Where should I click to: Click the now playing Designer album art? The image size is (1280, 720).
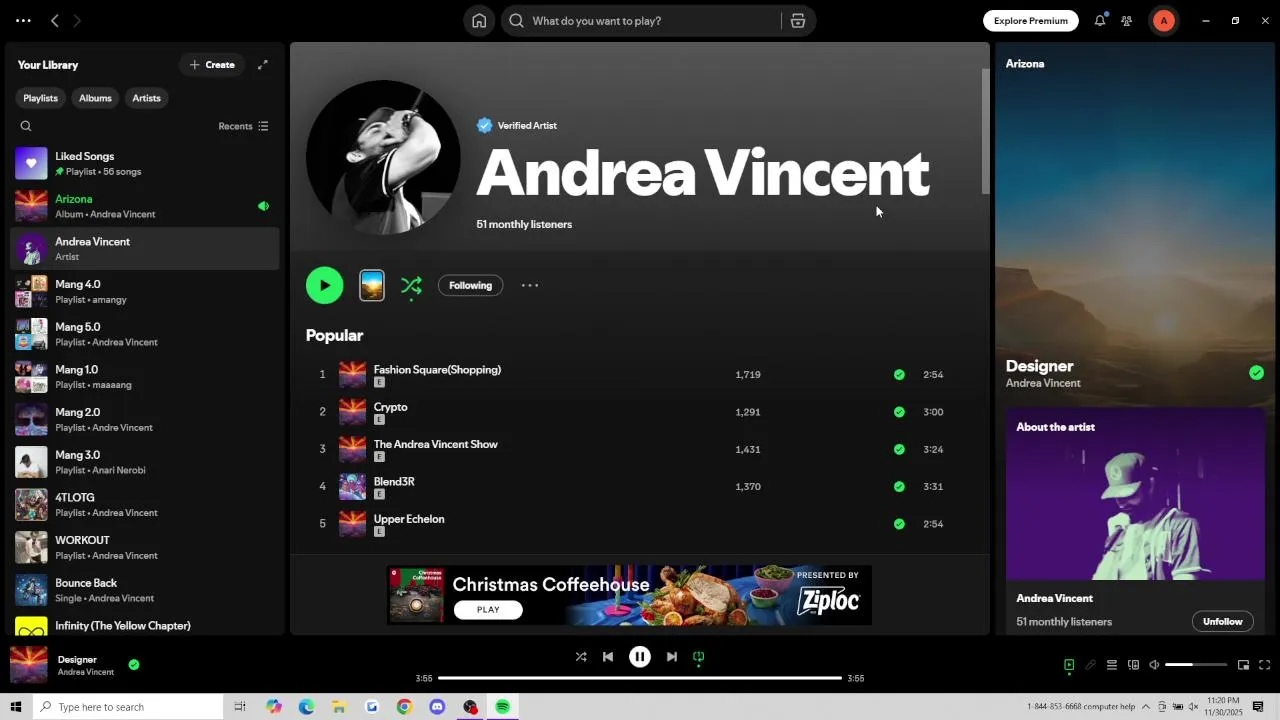coord(29,665)
